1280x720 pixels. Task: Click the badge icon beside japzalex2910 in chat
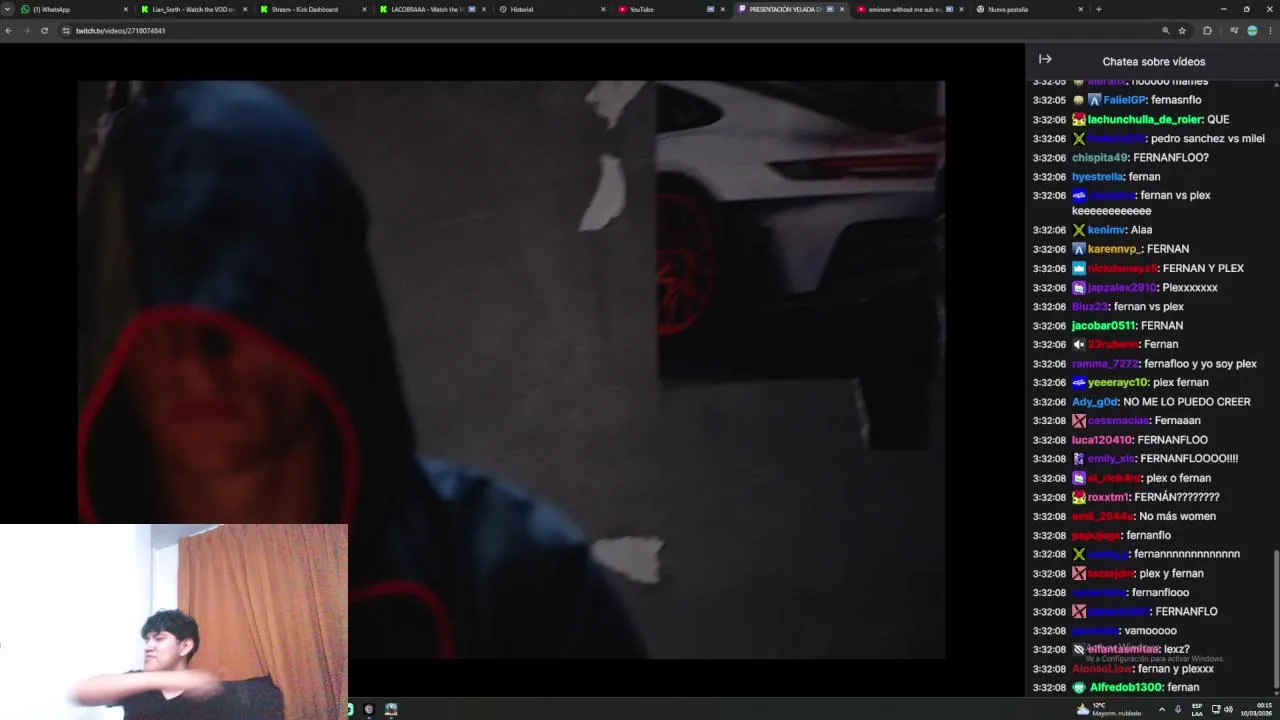(x=1079, y=288)
